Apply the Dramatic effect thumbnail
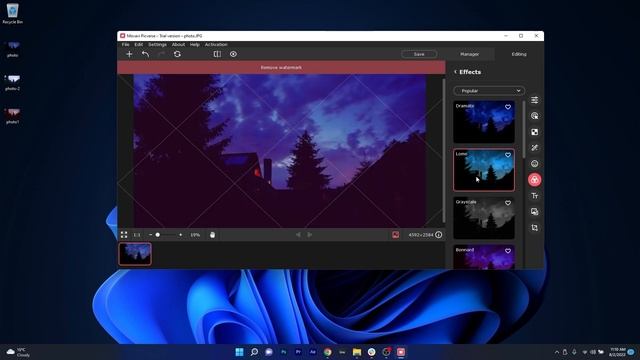 point(484,122)
